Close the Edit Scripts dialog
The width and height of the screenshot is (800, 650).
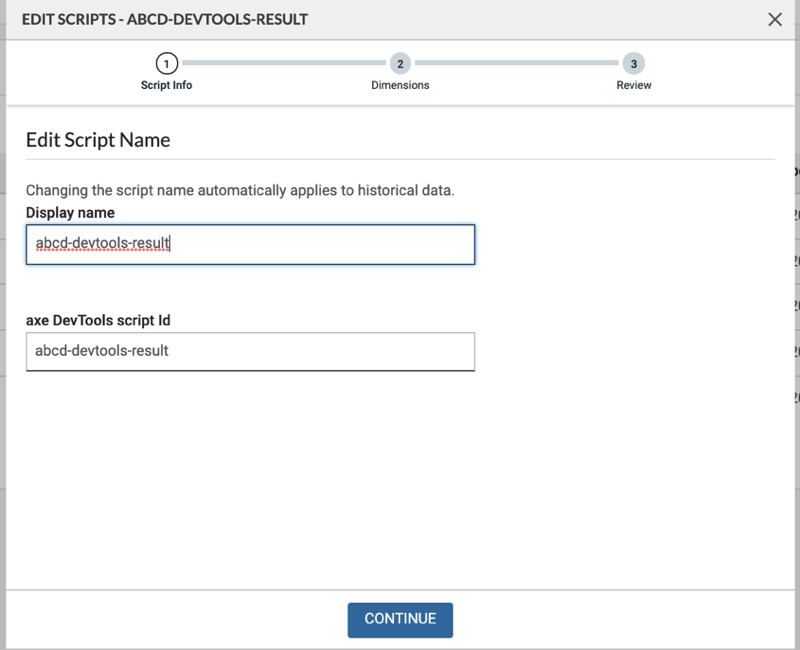775,19
